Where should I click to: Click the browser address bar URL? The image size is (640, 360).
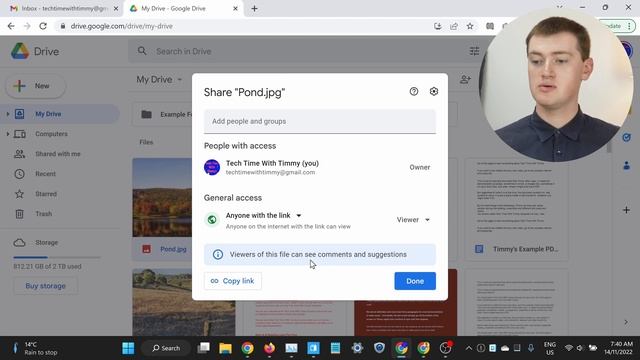[121, 26]
